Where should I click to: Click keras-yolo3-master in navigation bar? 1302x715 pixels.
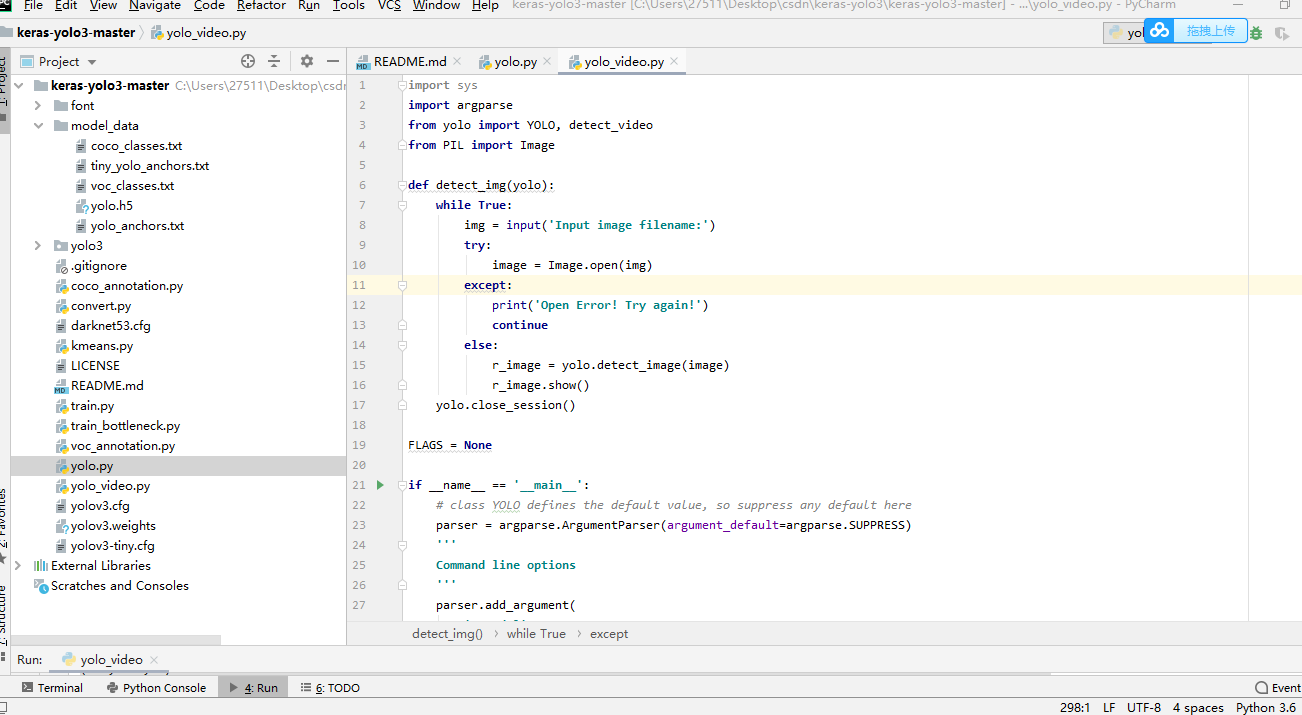[x=76, y=32]
